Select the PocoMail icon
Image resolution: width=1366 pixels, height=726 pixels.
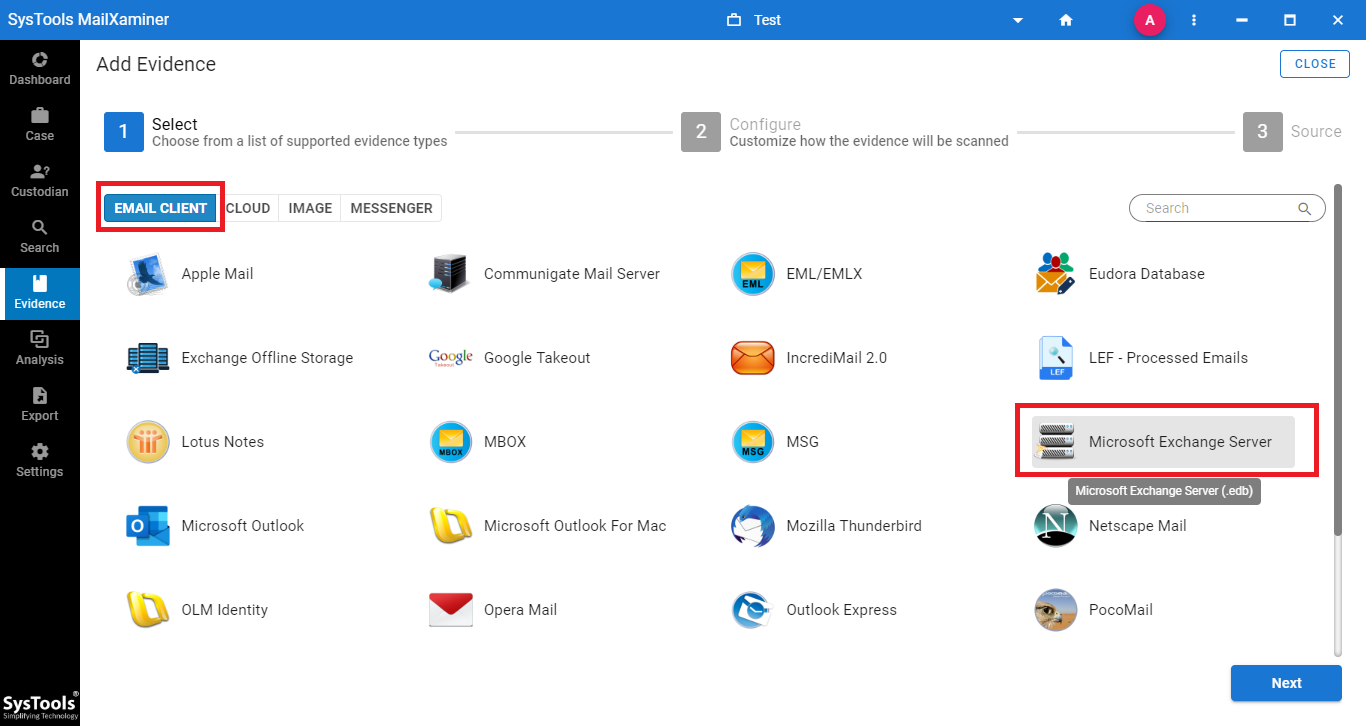coord(1056,610)
